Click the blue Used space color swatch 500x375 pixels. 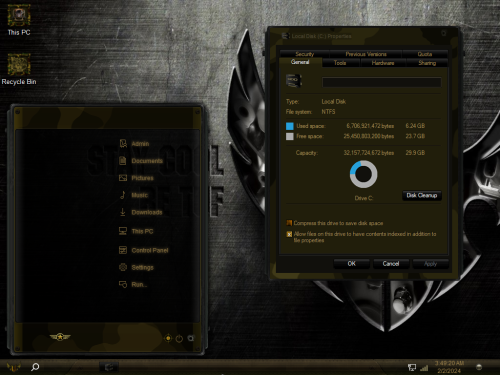point(290,126)
